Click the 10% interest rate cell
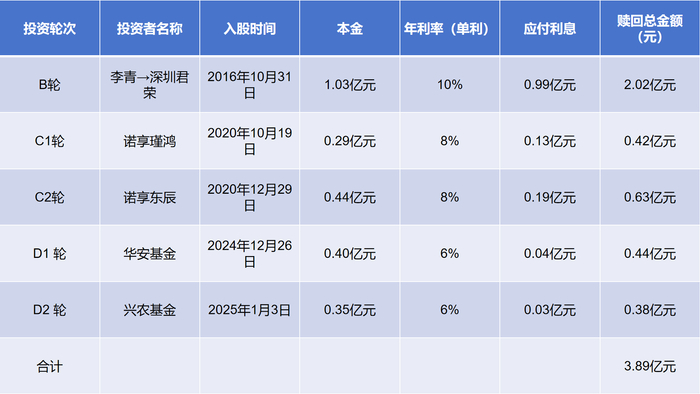The width and height of the screenshot is (700, 394). click(x=450, y=85)
